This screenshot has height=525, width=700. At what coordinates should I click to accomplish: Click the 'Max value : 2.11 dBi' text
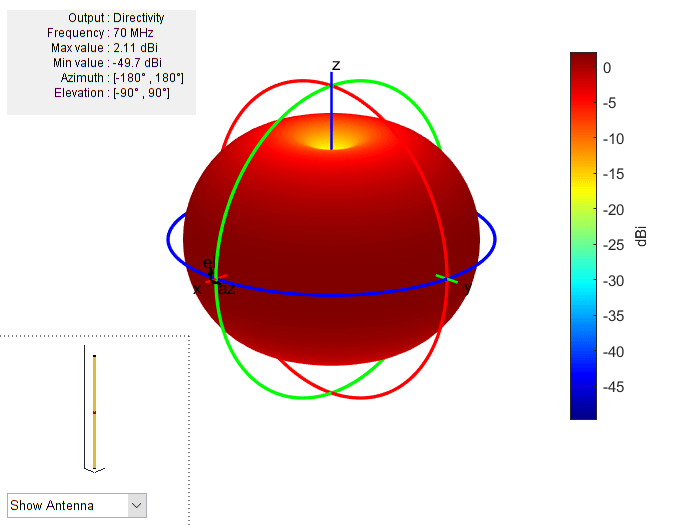[104, 48]
